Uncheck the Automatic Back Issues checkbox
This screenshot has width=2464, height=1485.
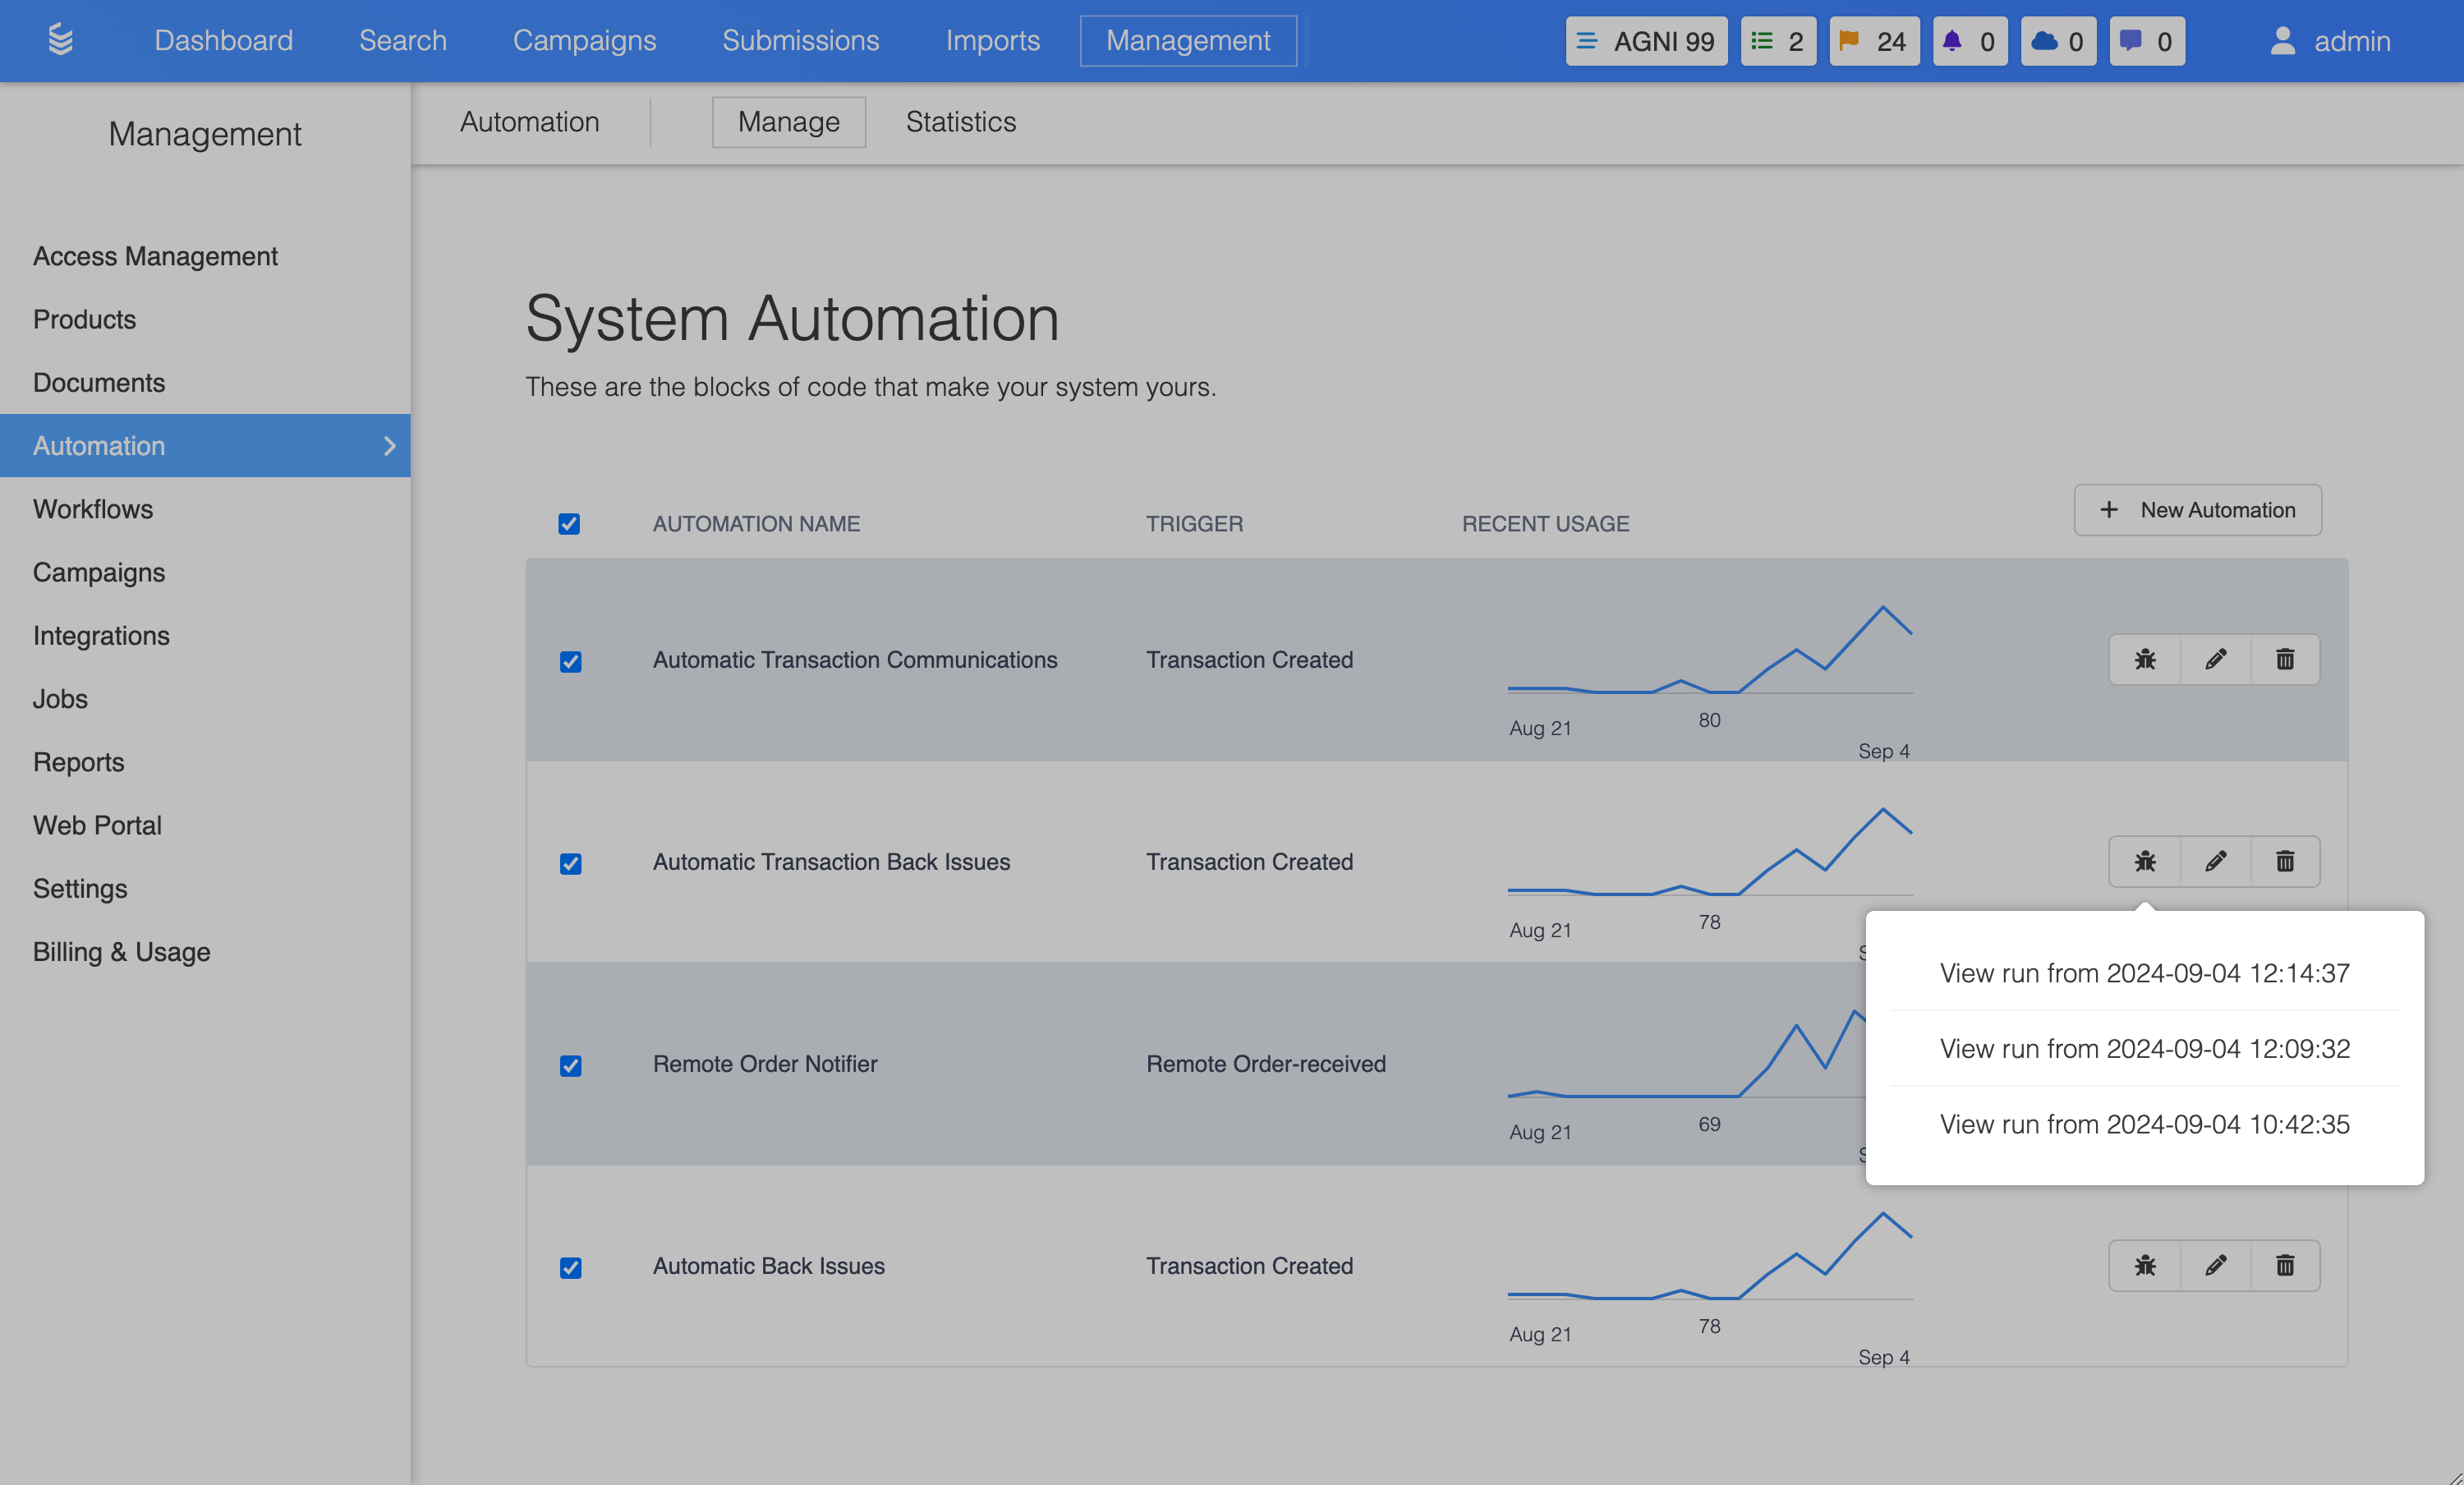point(570,1268)
